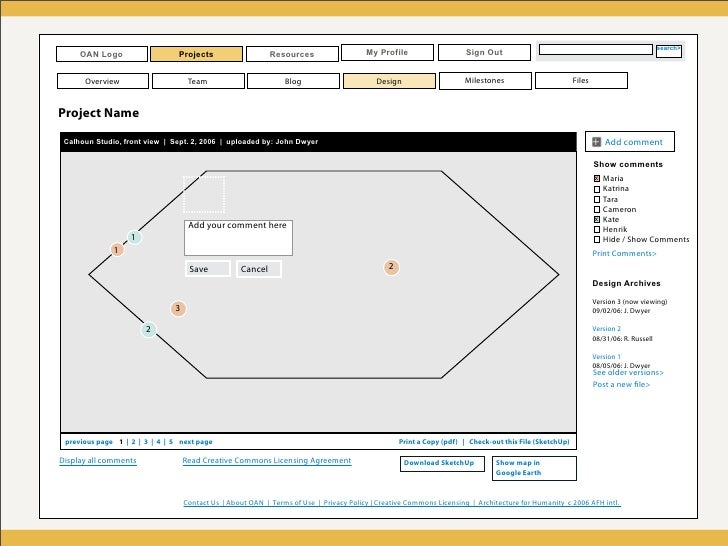
Task: Enable Katrina's comments checkbox
Action: pyautogui.click(x=597, y=189)
